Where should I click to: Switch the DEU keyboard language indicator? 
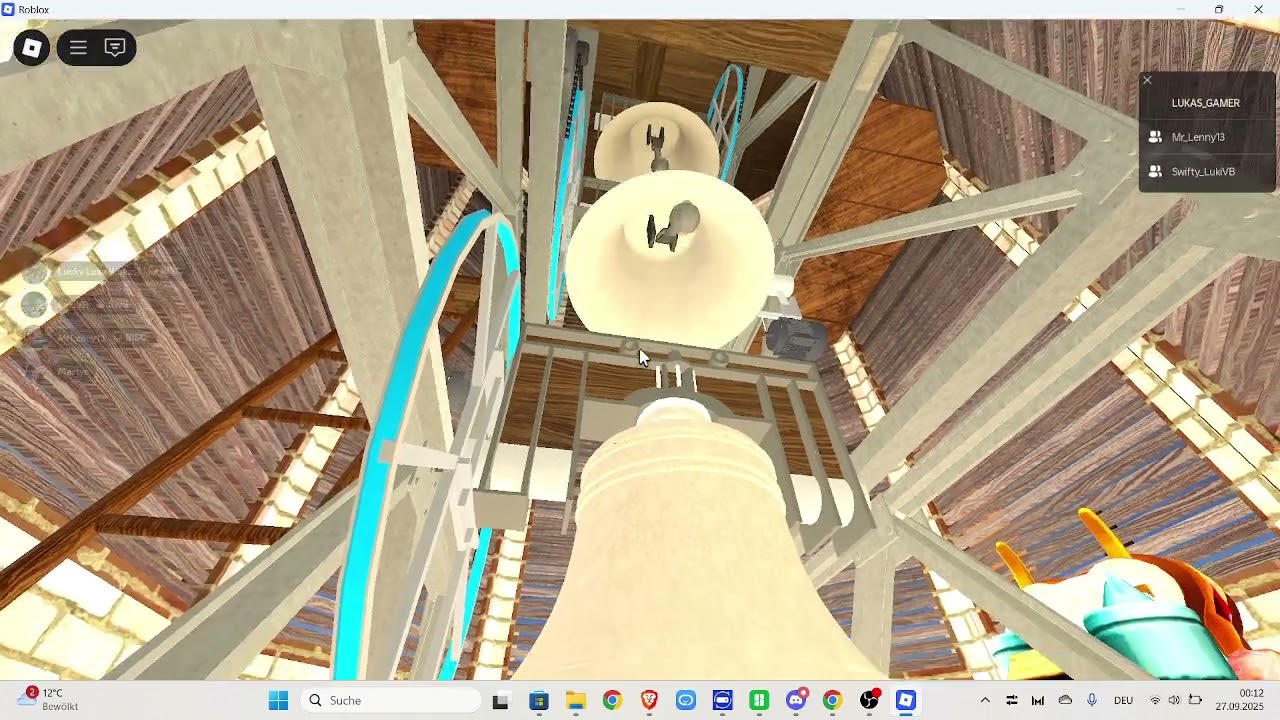(x=1123, y=701)
